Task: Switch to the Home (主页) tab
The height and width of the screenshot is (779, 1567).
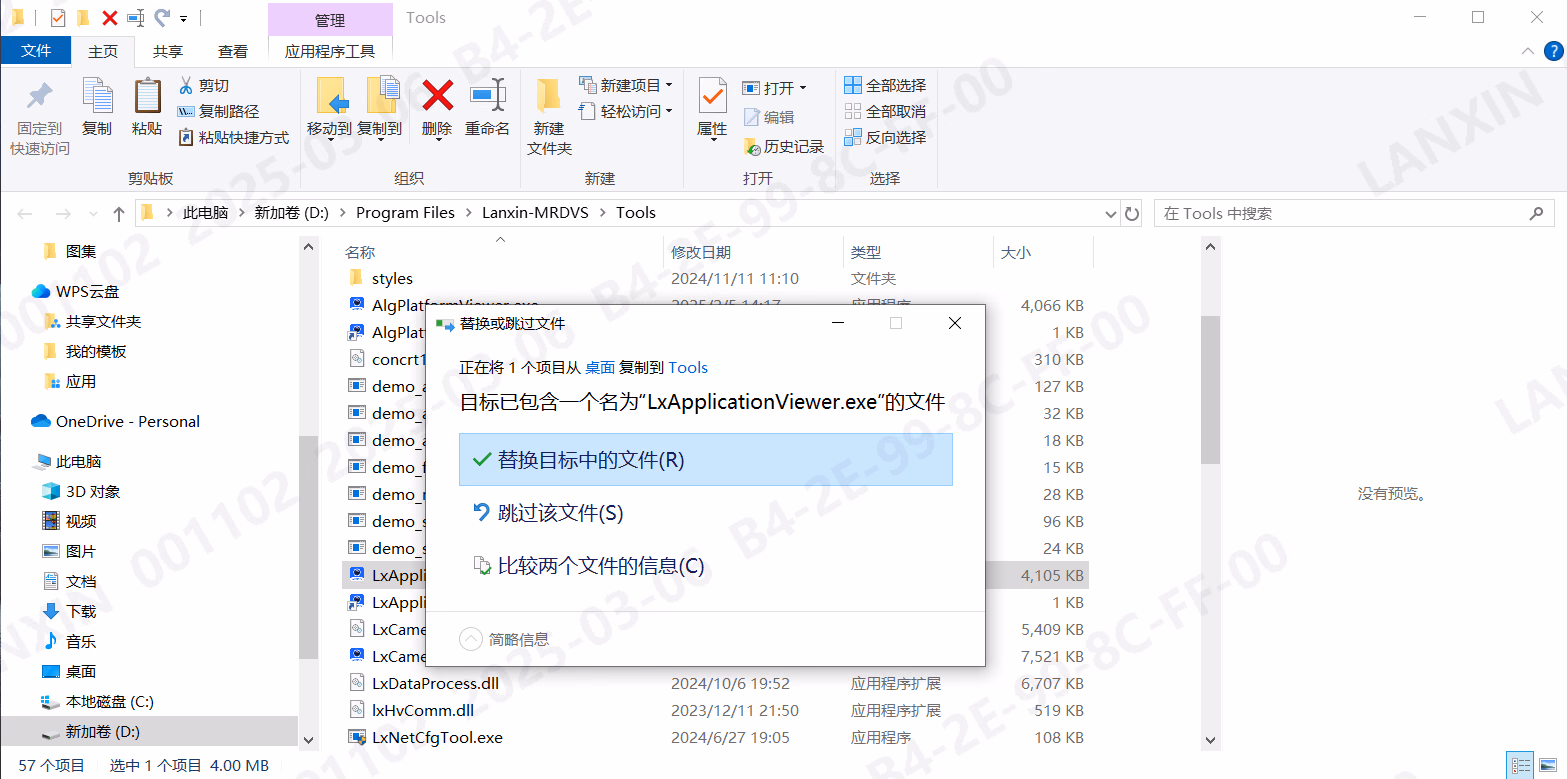Action: tap(103, 51)
